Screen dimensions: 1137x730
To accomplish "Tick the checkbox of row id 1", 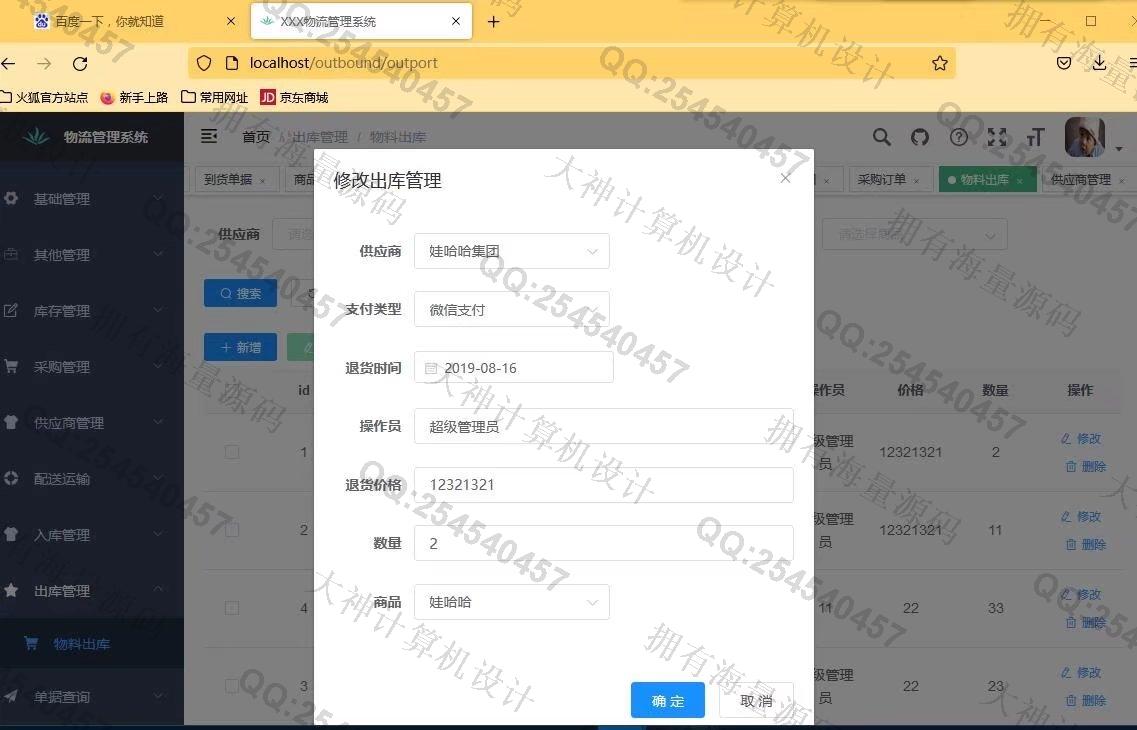I will (x=232, y=452).
